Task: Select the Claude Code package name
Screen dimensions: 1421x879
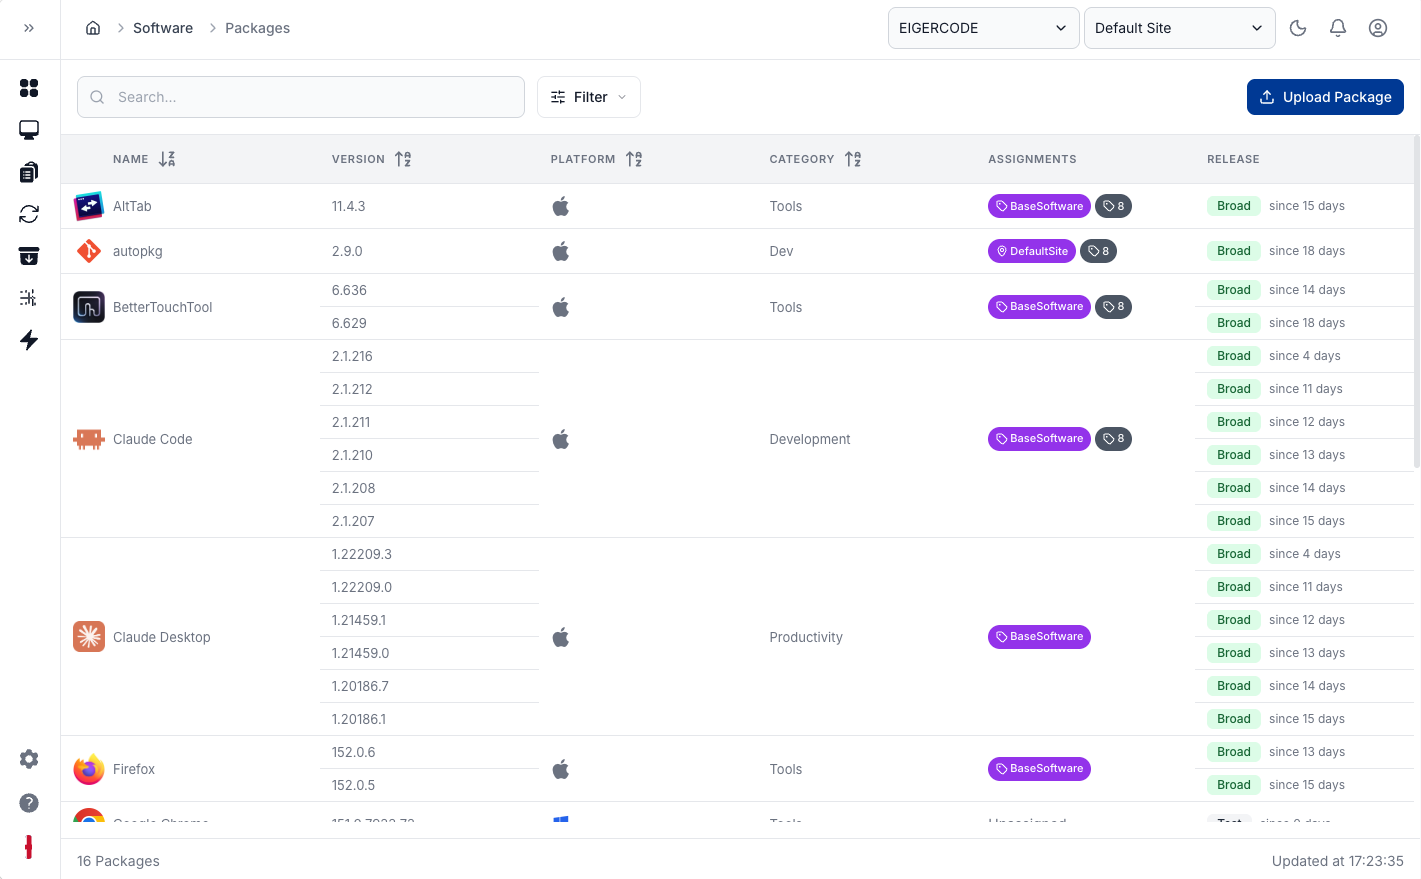Action: pyautogui.click(x=153, y=439)
